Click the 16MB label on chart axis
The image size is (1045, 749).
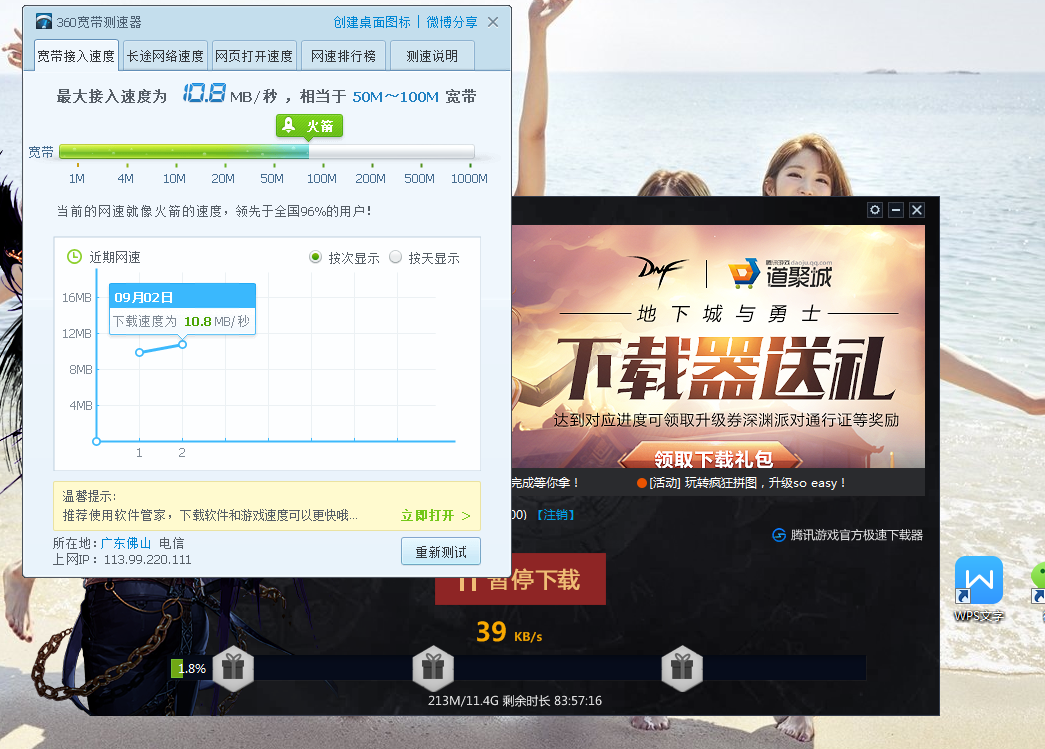(77, 297)
